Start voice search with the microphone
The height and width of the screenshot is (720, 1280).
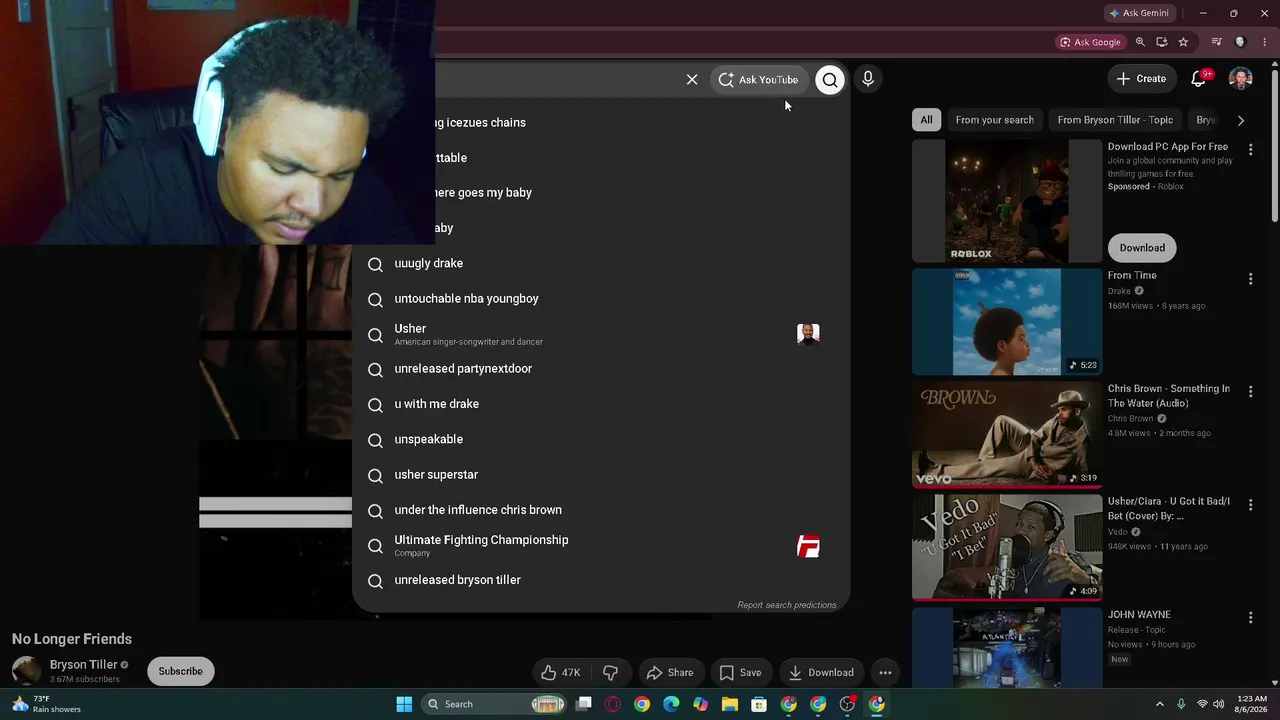868,79
